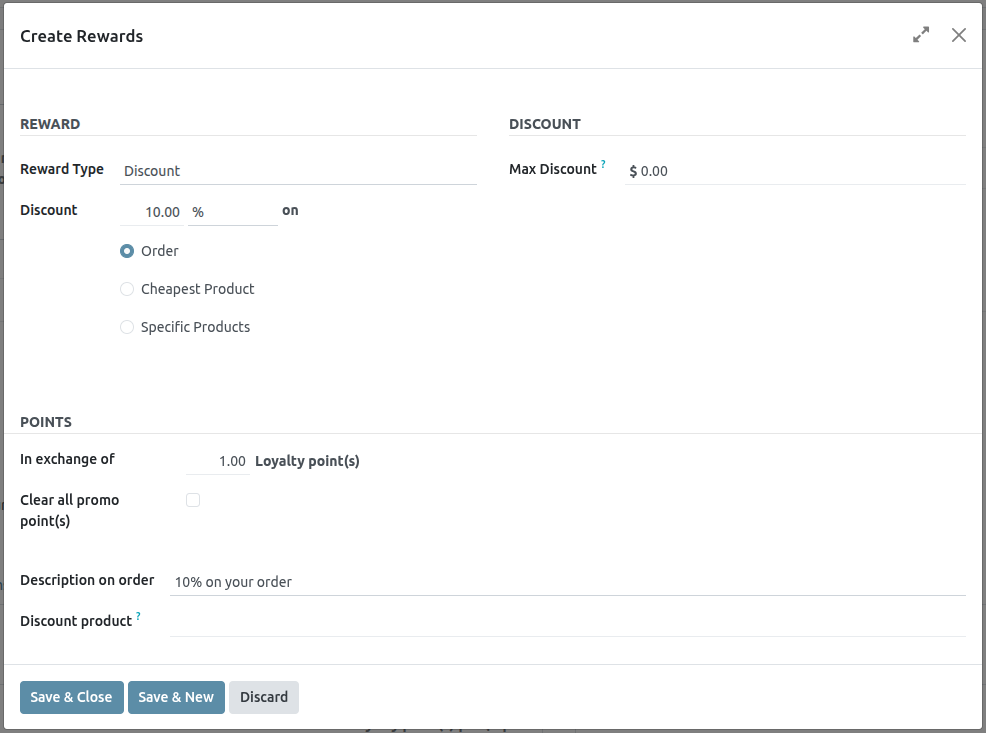Viewport: 986px width, 733px height.
Task: Click the Description on order text field
Action: (x=566, y=581)
